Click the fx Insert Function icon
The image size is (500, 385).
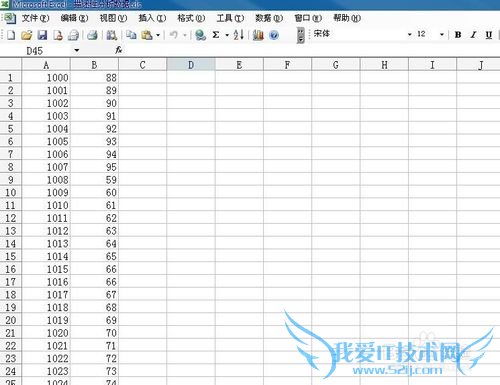118,50
